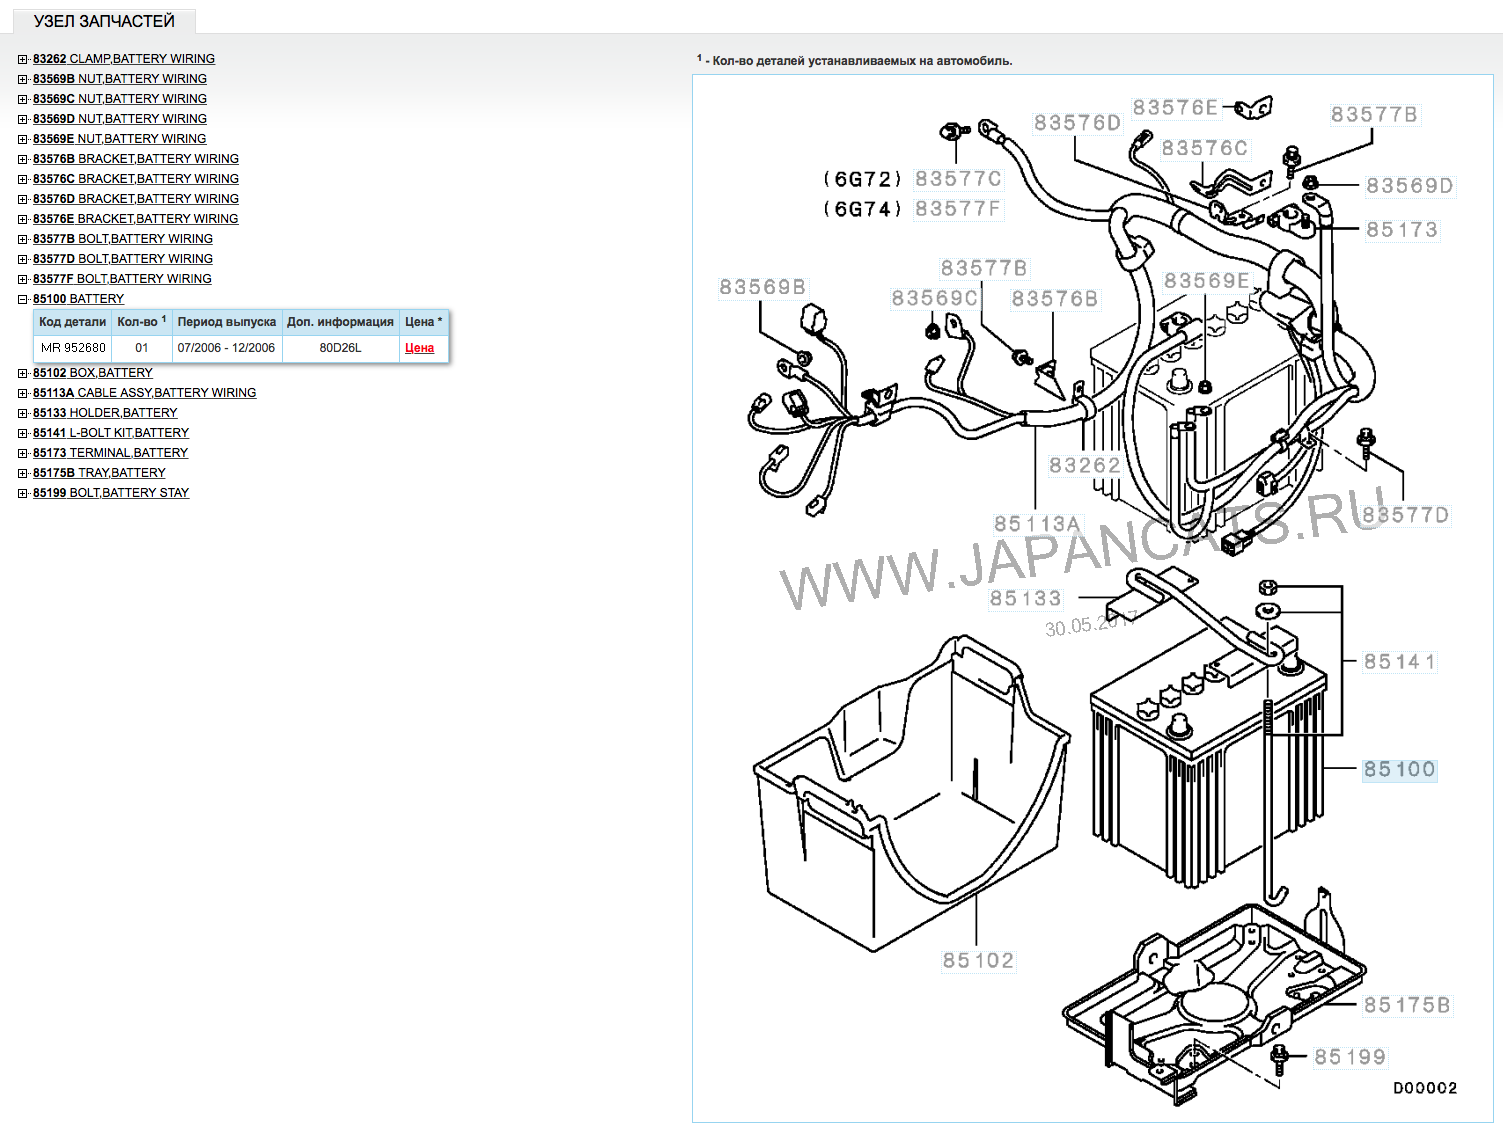1503x1132 pixels.
Task: Select the 83569B NUT,BATTERY WIRING item
Action: point(119,79)
